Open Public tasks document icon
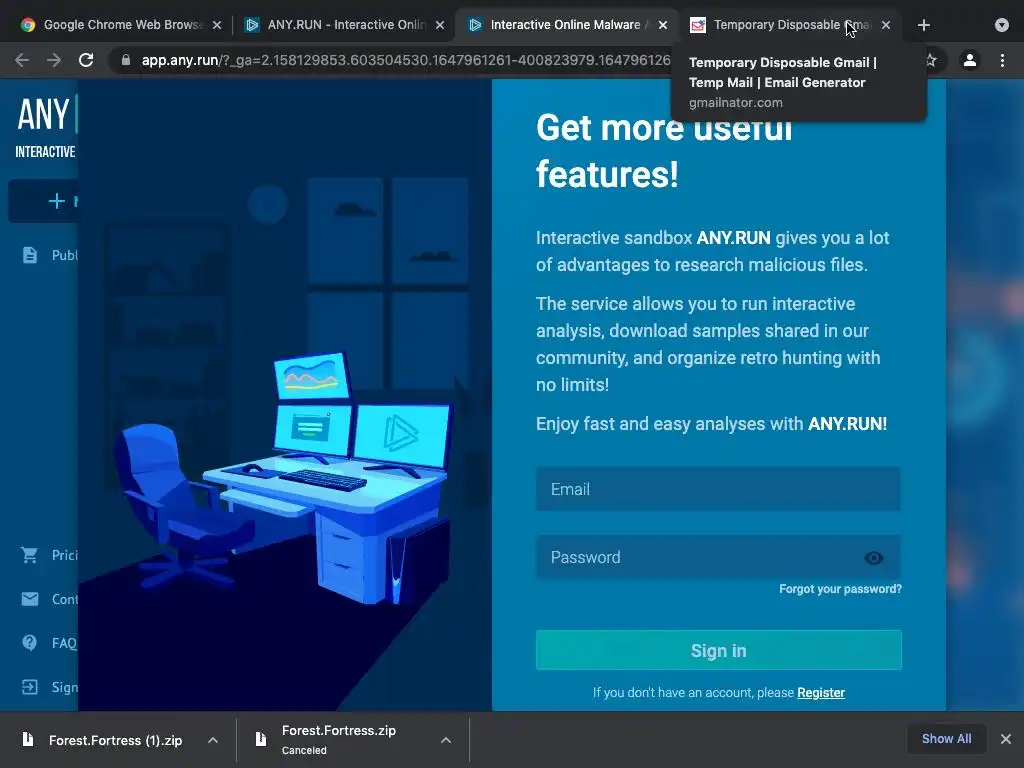 pos(30,255)
